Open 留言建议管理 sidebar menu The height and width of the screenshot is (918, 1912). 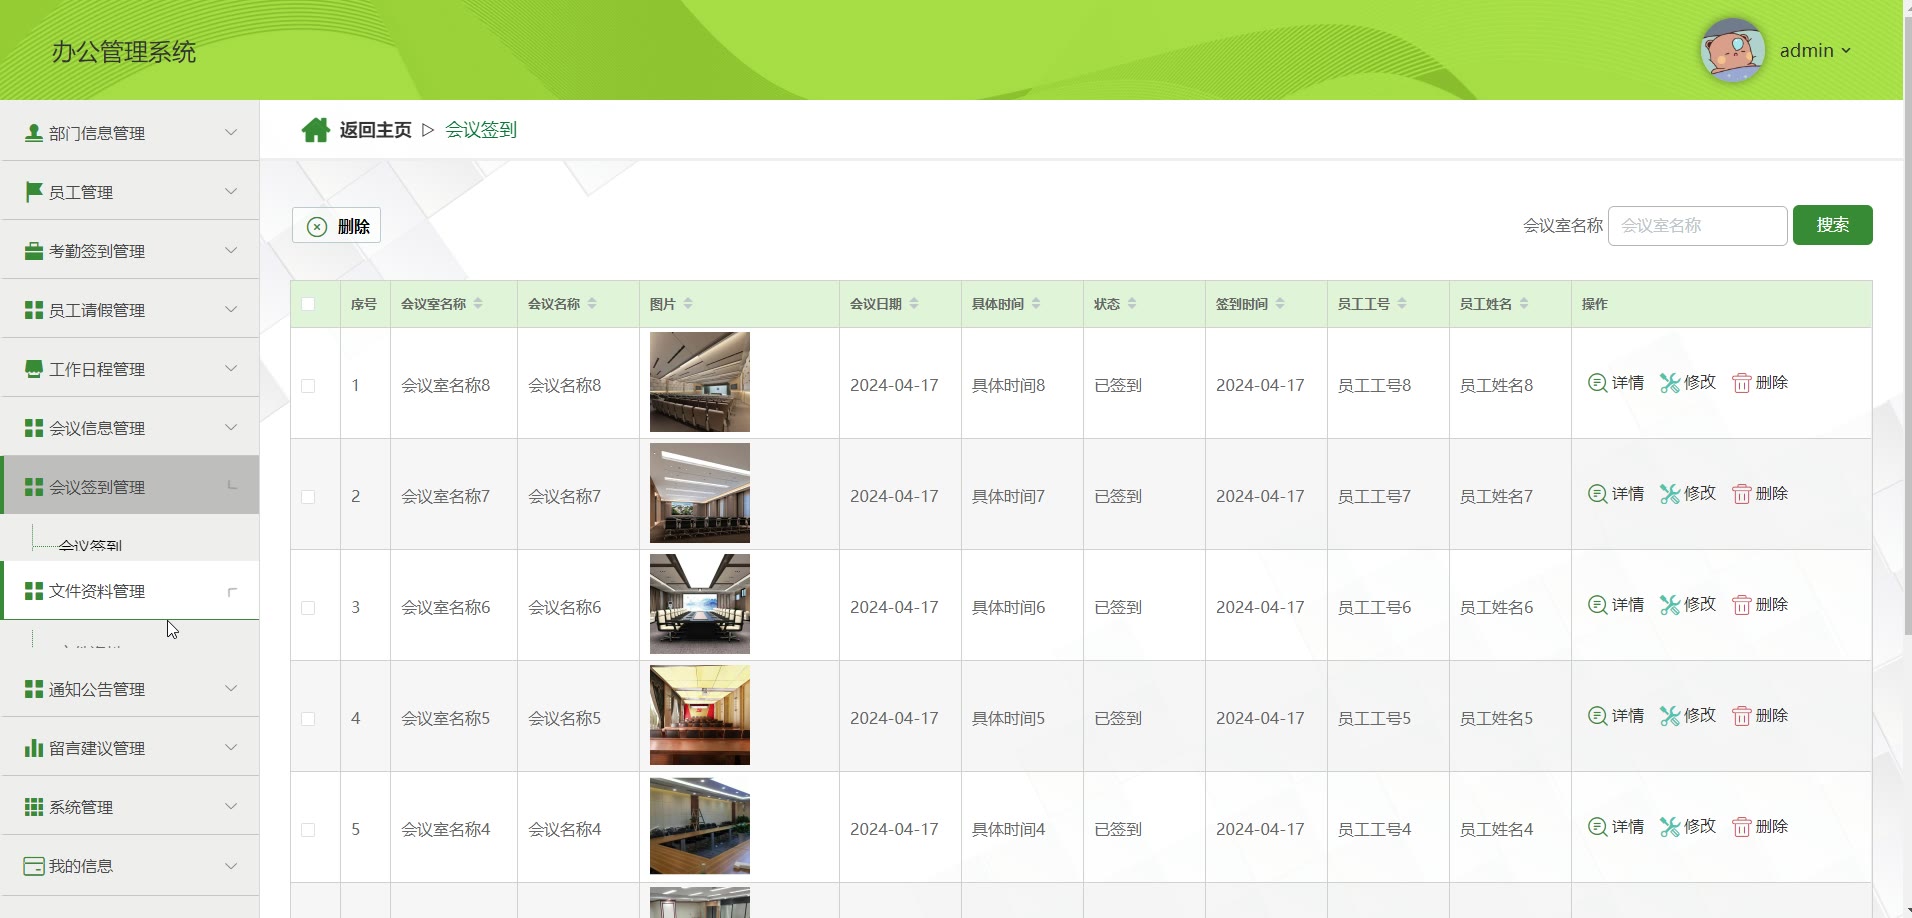pyautogui.click(x=130, y=748)
